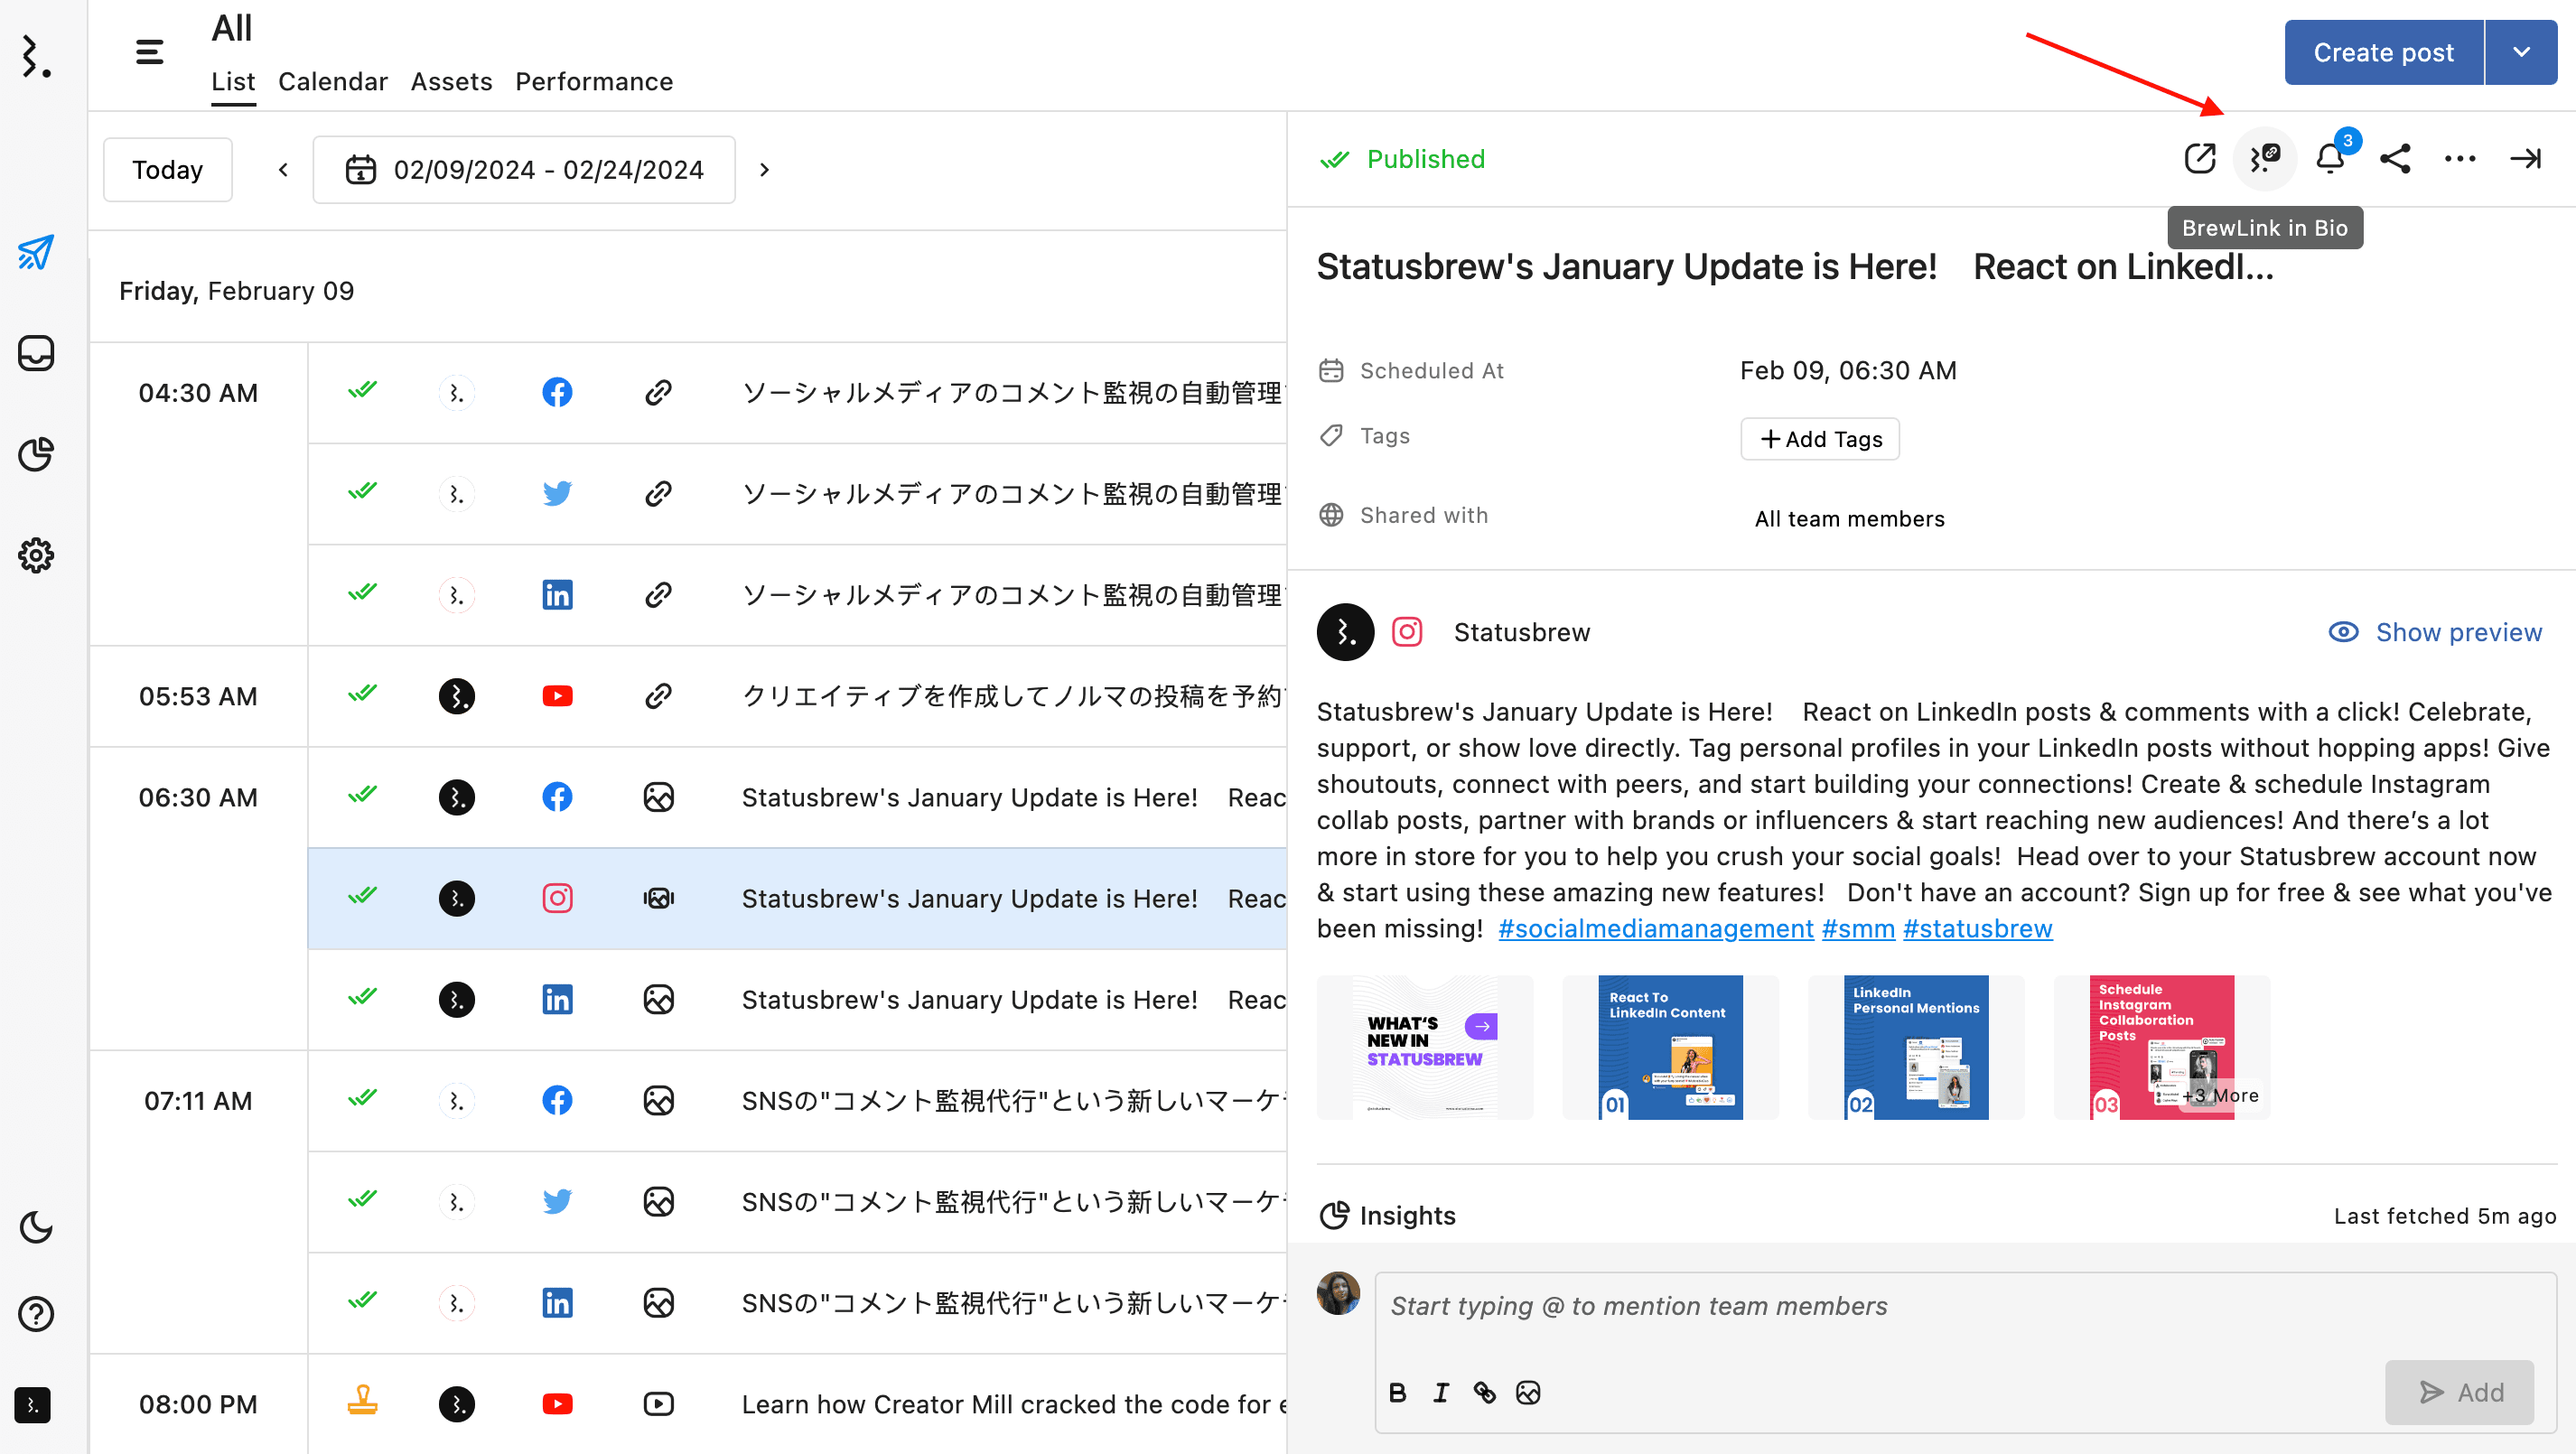Click the share icon in post panel
The height and width of the screenshot is (1454, 2576).
pos(2396,158)
